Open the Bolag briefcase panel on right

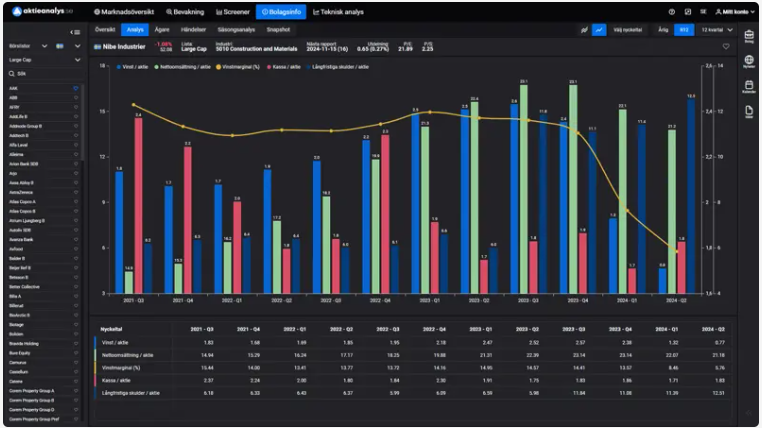pos(749,37)
